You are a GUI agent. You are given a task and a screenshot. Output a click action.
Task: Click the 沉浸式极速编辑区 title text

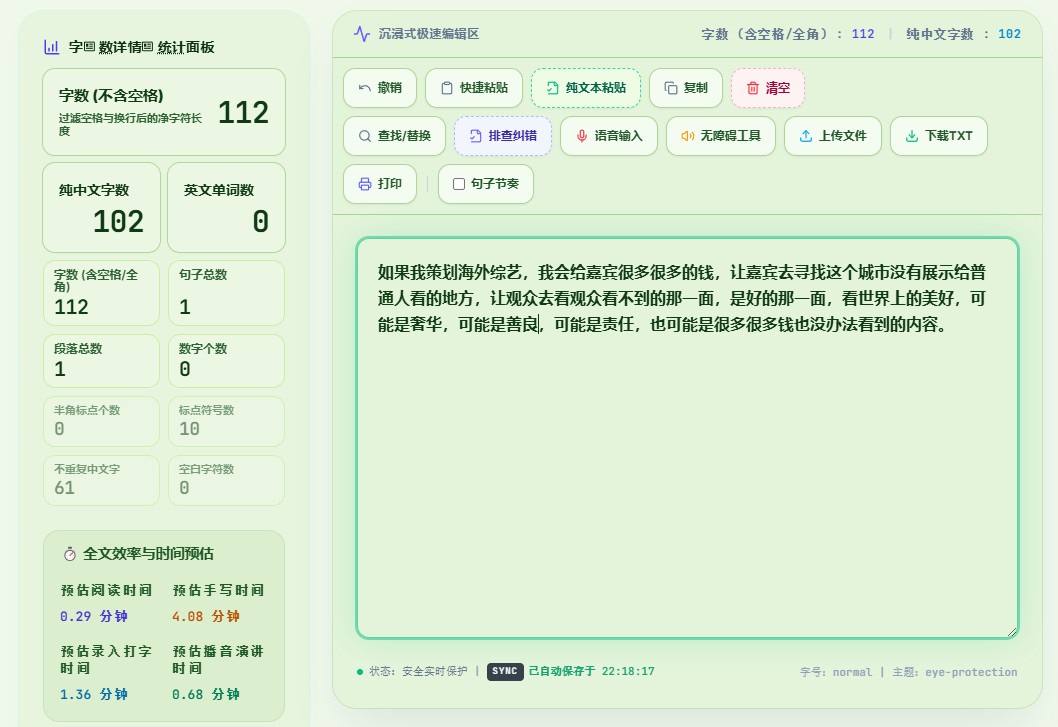pos(428,34)
